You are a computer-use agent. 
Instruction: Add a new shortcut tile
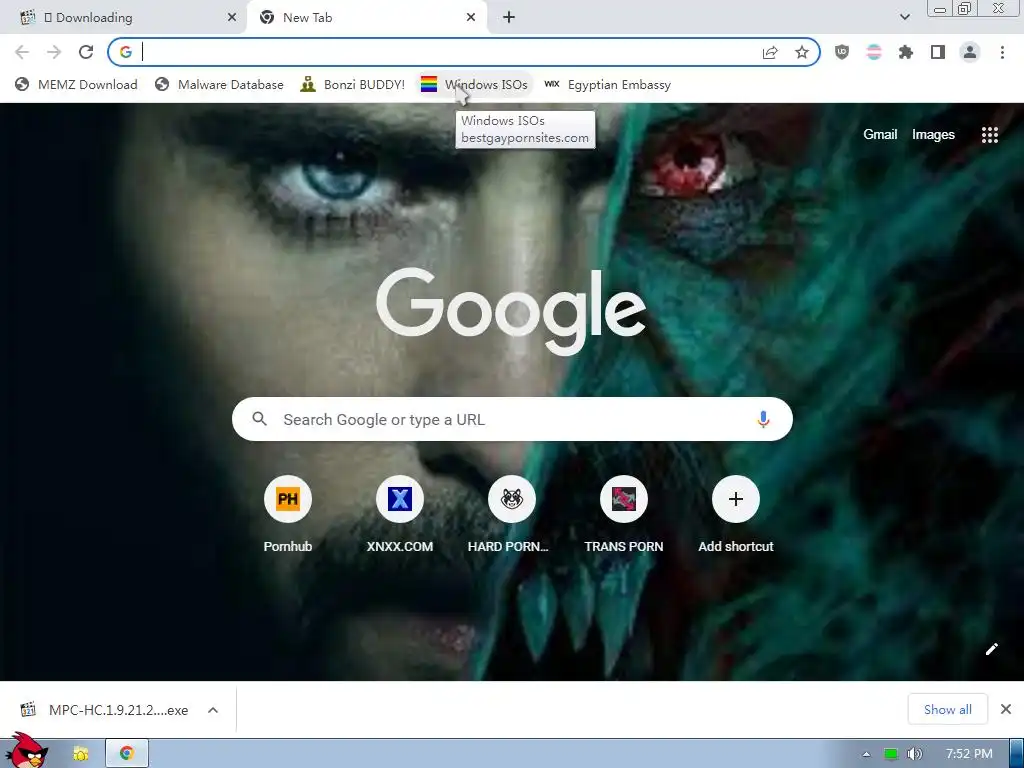(736, 500)
